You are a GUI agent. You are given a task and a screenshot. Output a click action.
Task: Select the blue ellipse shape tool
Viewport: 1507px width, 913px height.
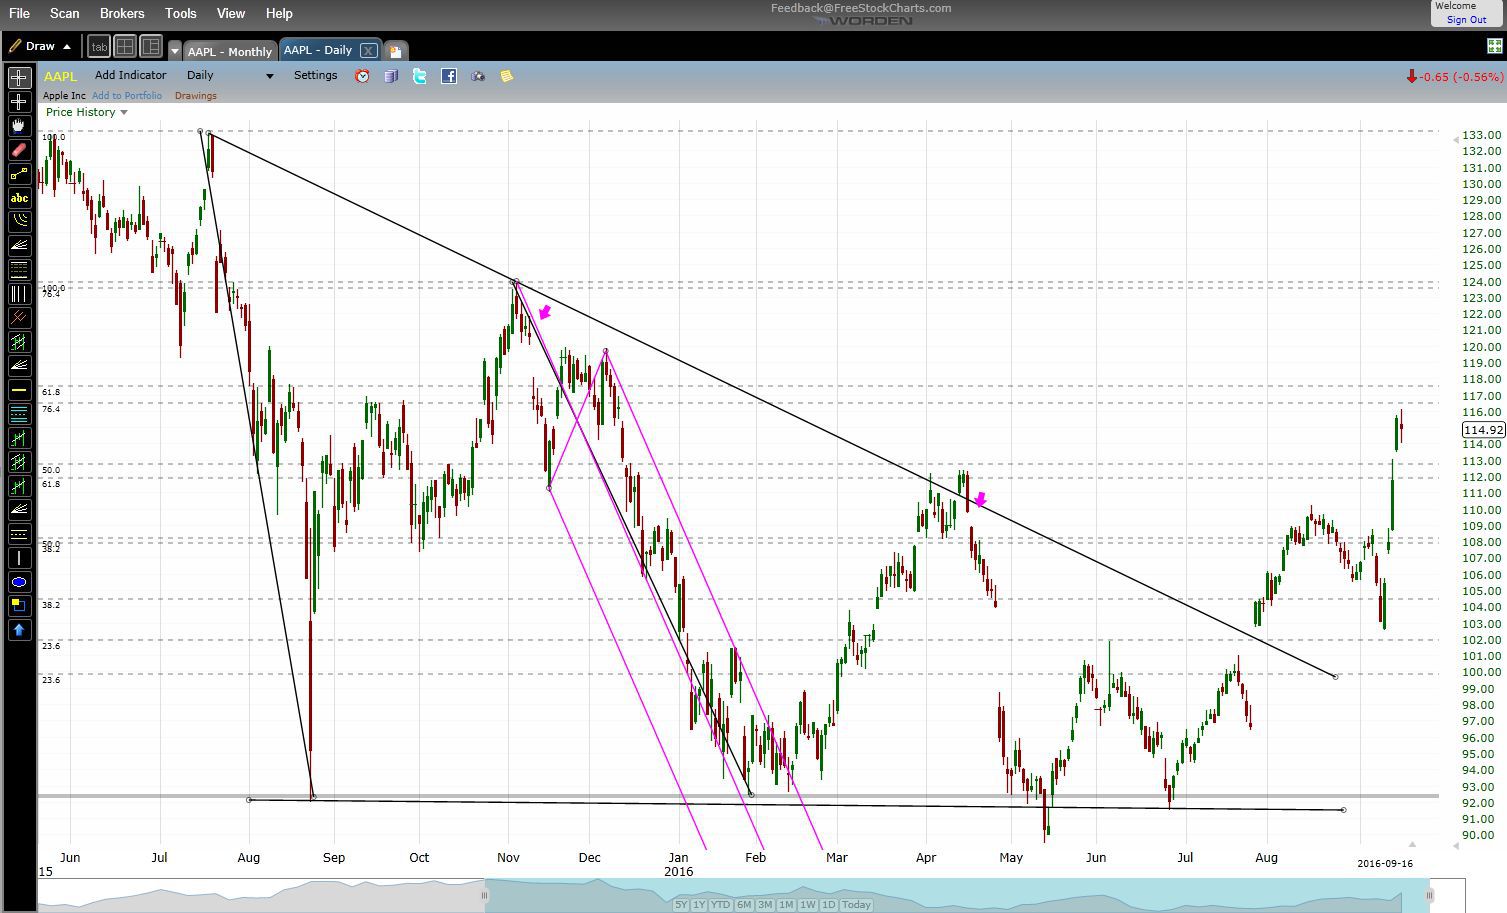click(18, 582)
